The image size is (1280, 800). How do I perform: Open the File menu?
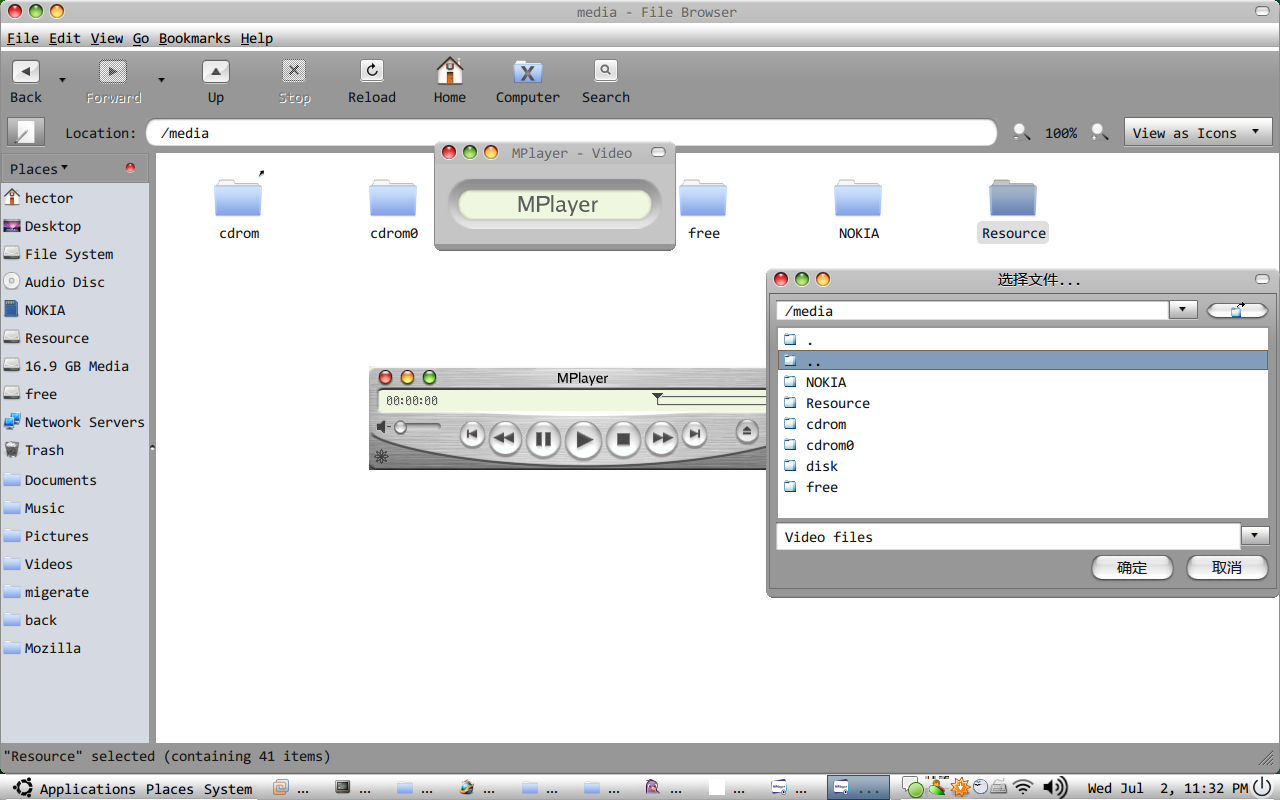coord(23,38)
